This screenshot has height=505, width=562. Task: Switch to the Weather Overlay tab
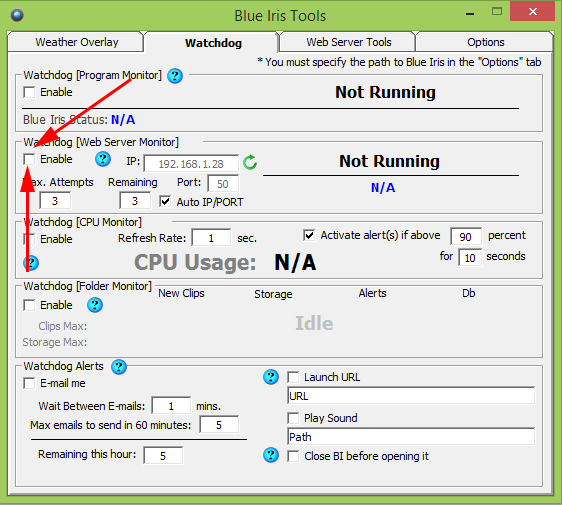click(76, 42)
